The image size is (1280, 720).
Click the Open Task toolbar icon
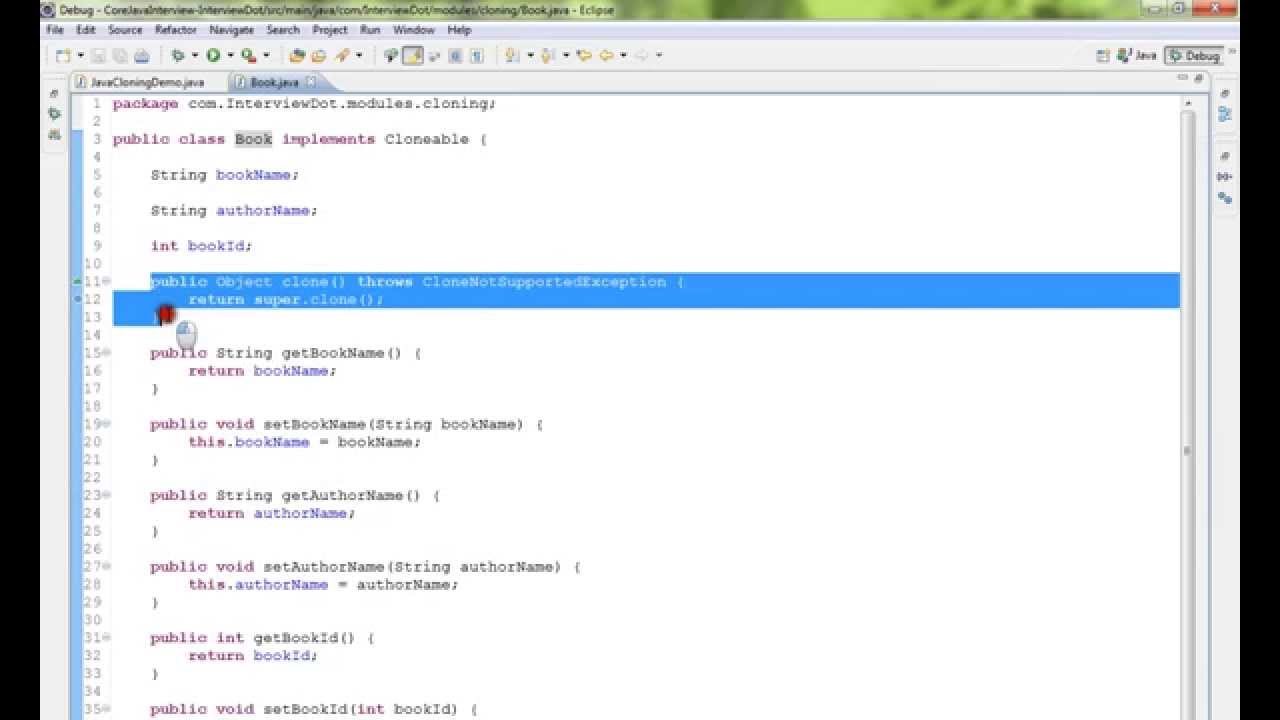[x=390, y=56]
